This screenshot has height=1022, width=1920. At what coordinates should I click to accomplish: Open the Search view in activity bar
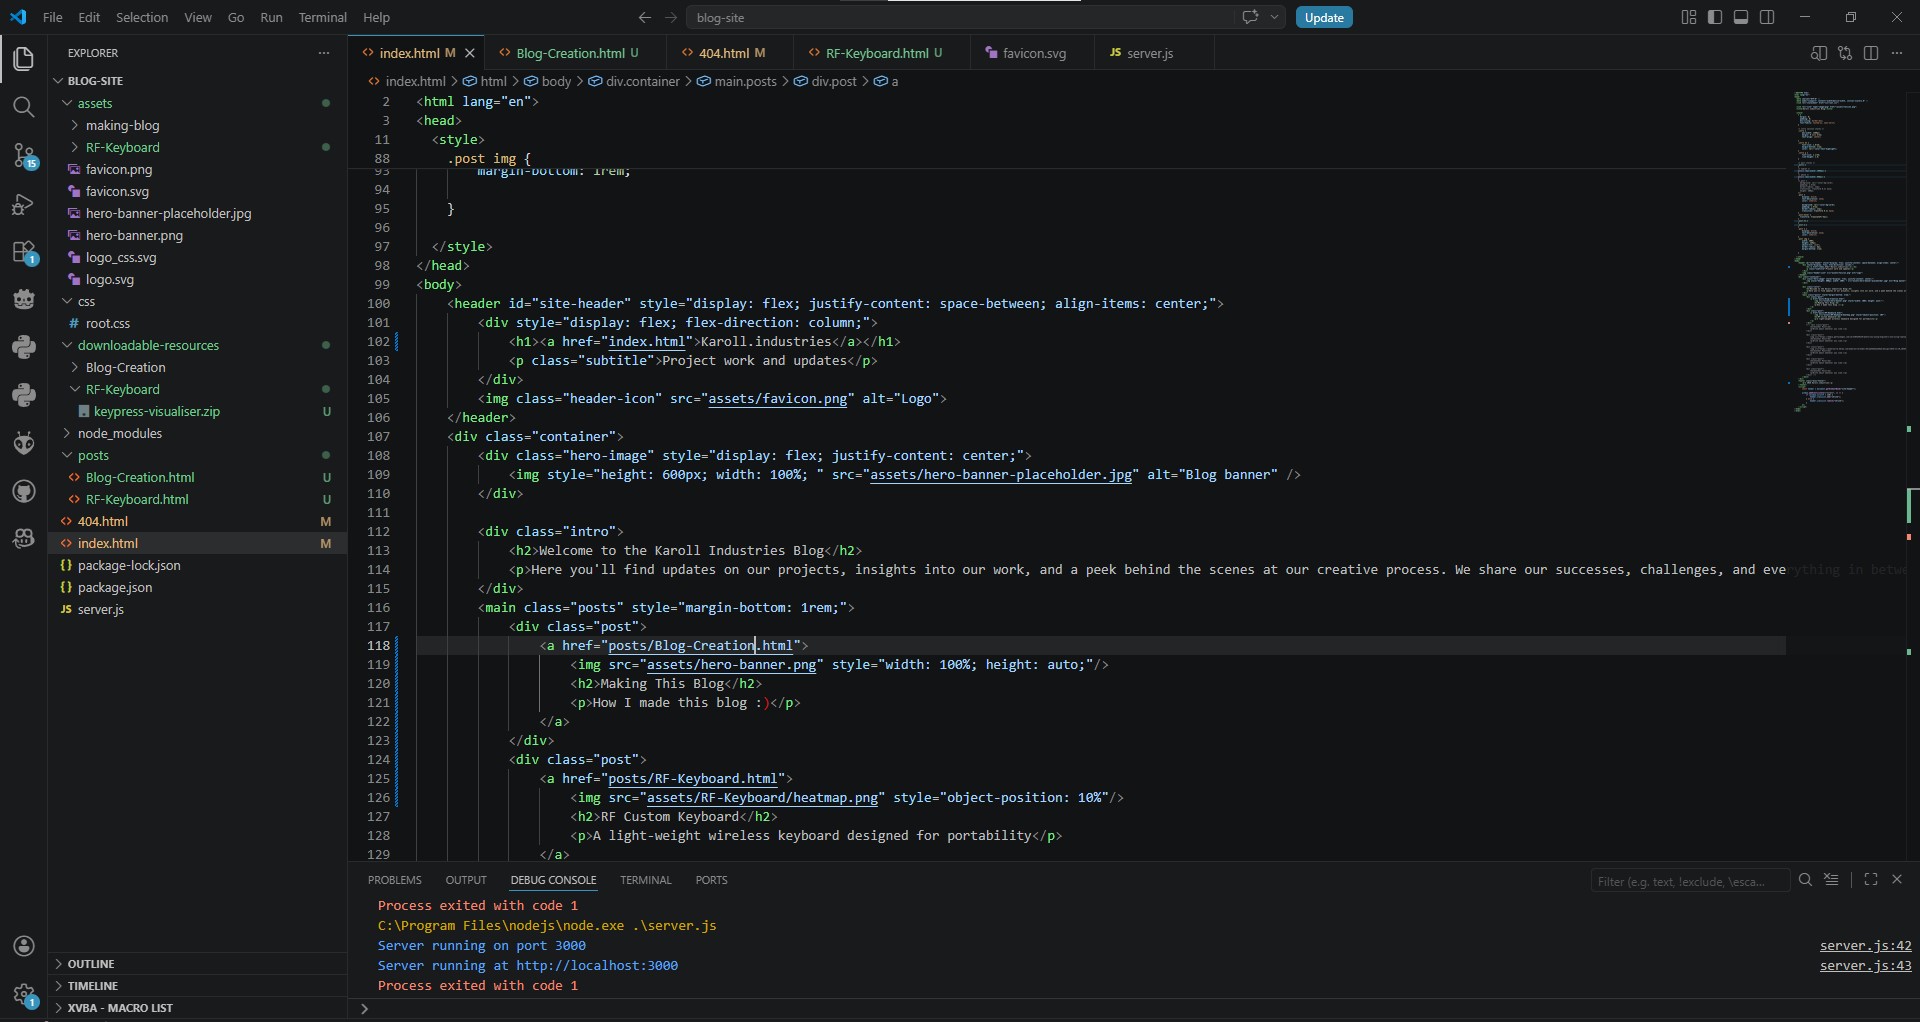pos(24,107)
